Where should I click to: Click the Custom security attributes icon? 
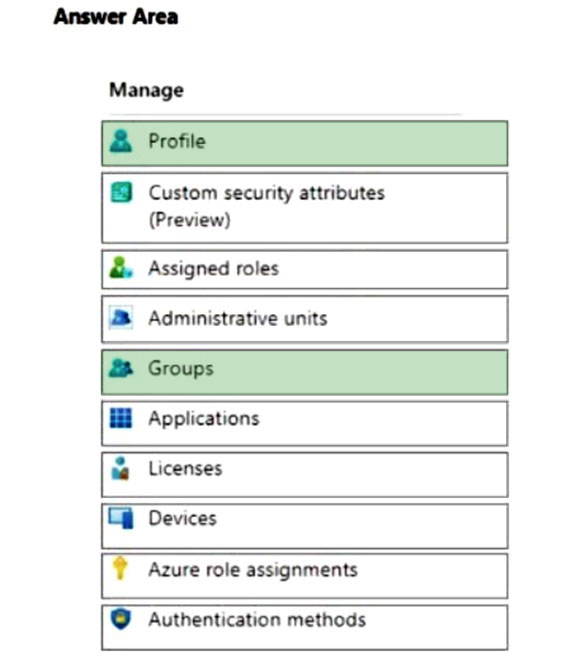coord(121,193)
